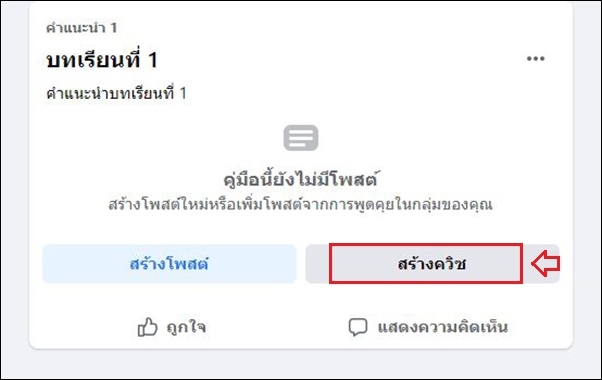Click the สร้างโพสต์ใหม่หรือเพิ่มโพสต์ helper subtext

300,205
